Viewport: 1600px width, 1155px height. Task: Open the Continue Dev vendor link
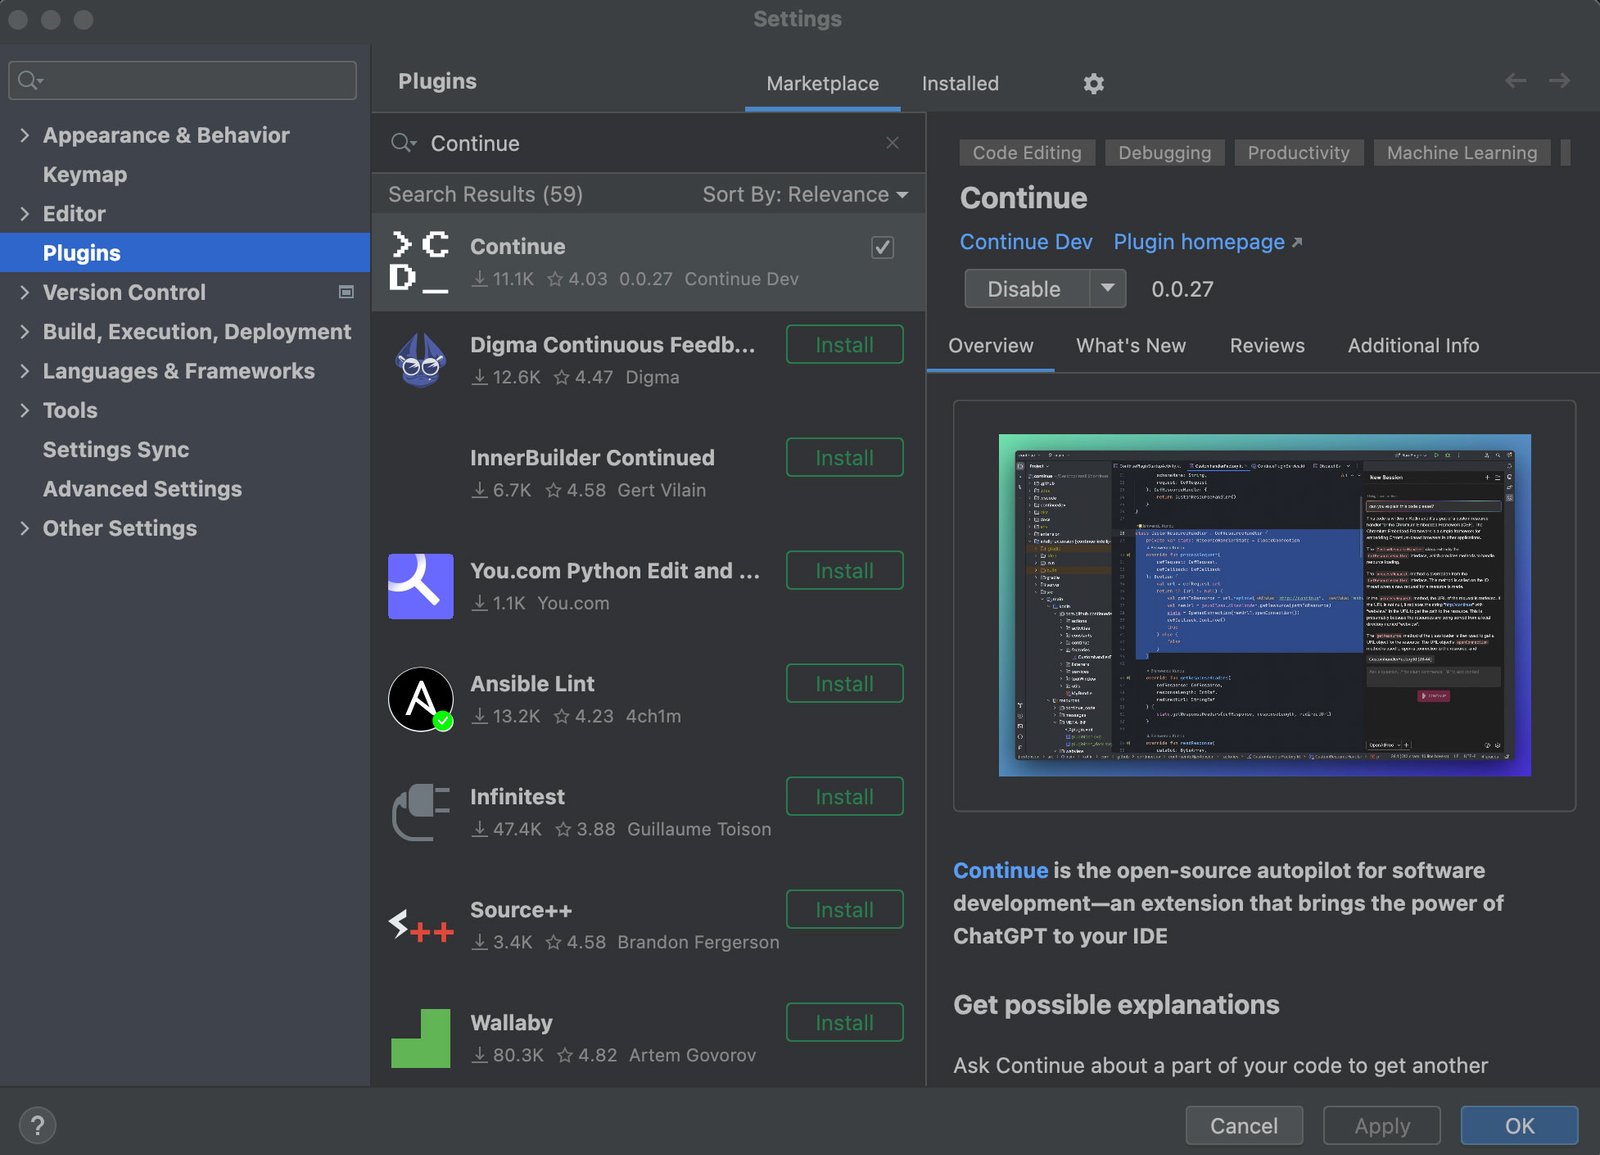tap(1026, 242)
